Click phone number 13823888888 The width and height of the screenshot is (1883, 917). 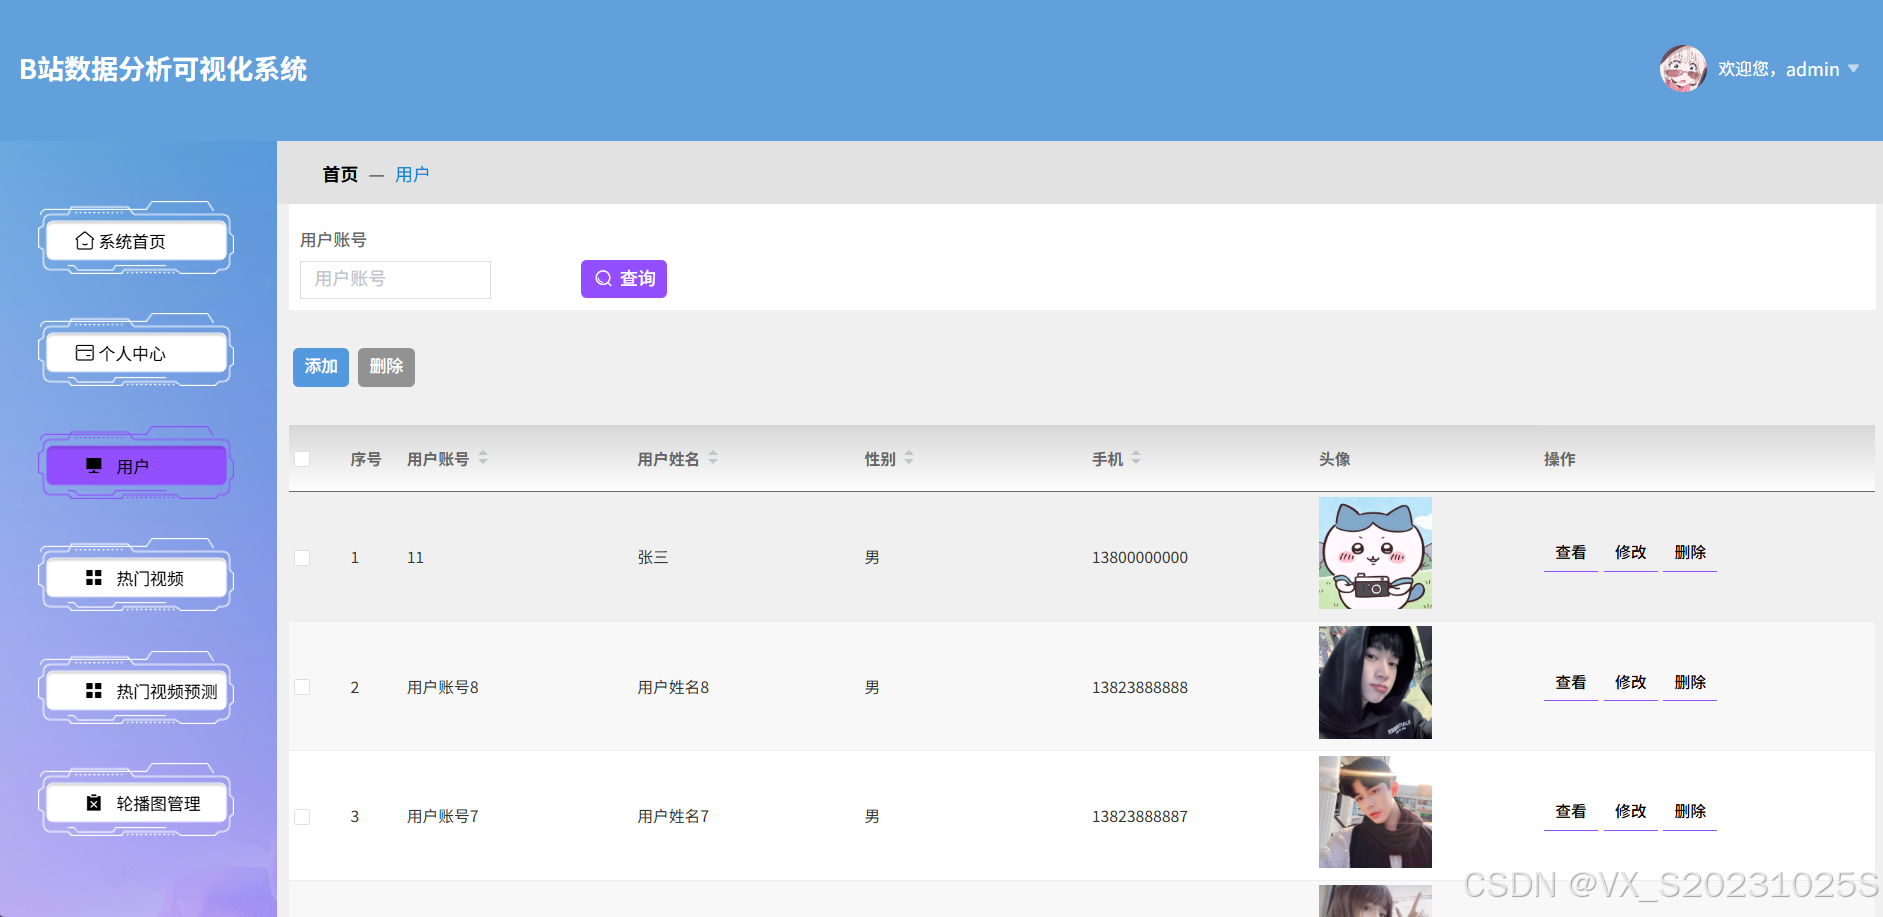1140,688
